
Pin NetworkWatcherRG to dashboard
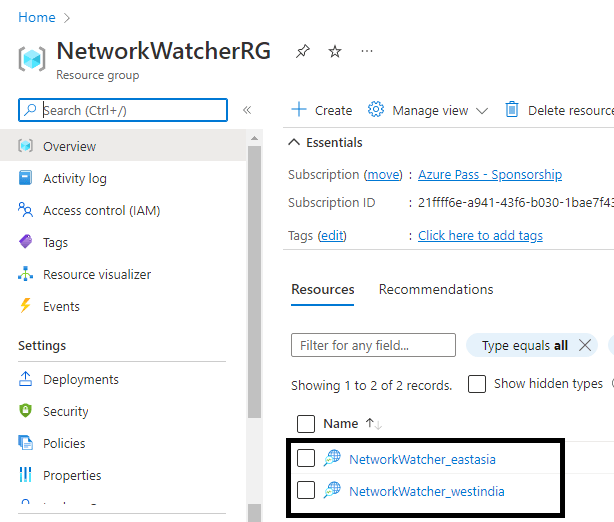[303, 51]
